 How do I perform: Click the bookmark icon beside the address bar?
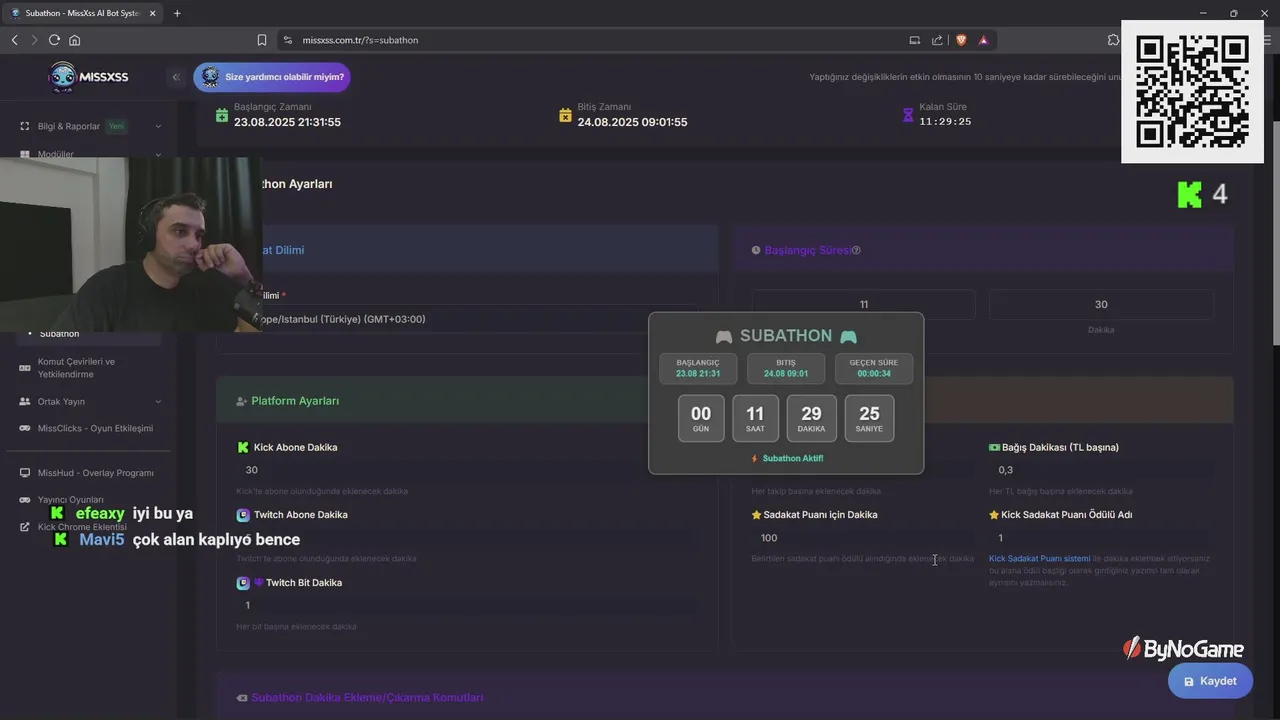pyautogui.click(x=262, y=40)
